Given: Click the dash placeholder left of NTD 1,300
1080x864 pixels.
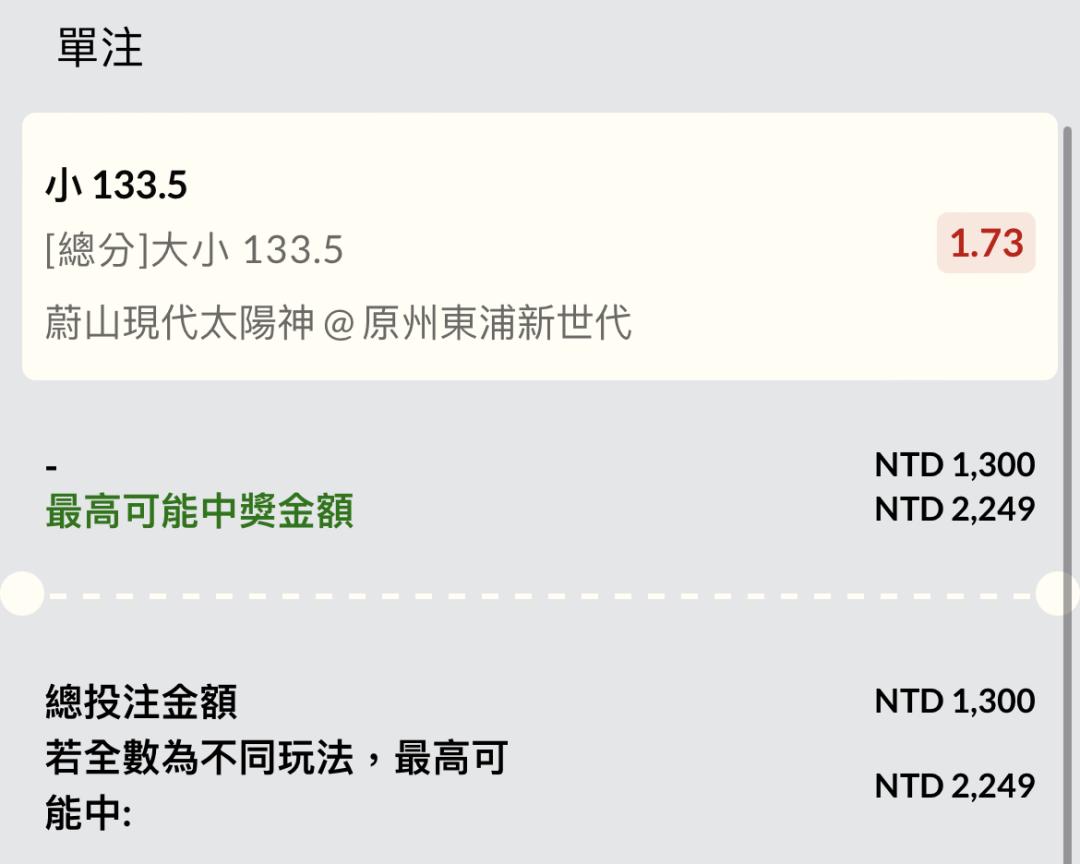Looking at the screenshot, I should point(52,468).
